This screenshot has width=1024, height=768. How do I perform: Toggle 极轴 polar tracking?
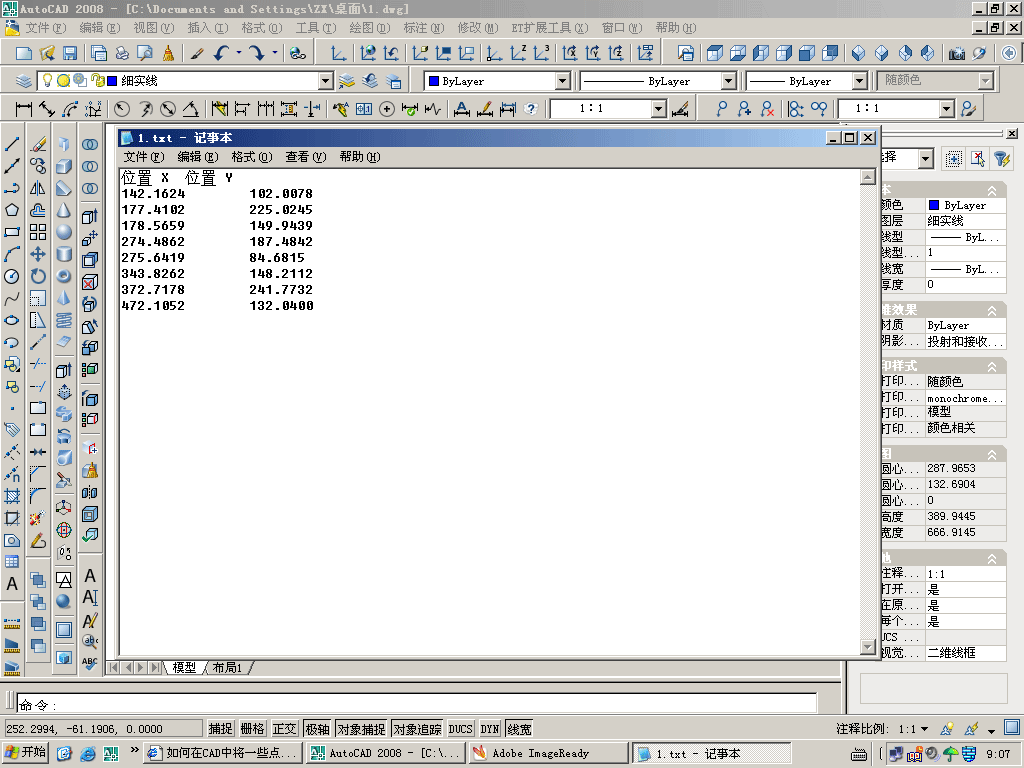[x=317, y=729]
